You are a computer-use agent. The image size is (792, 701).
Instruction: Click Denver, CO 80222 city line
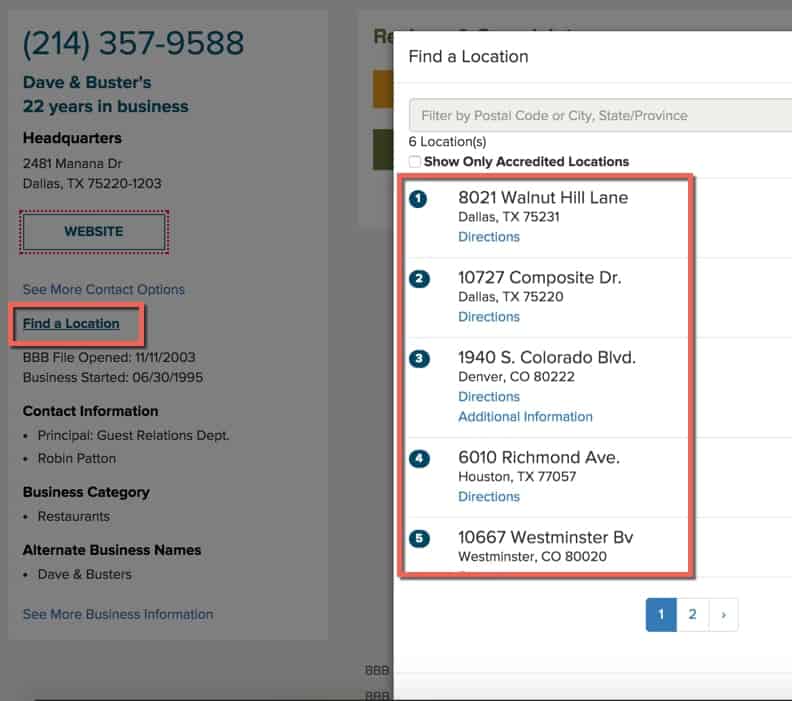coord(516,376)
